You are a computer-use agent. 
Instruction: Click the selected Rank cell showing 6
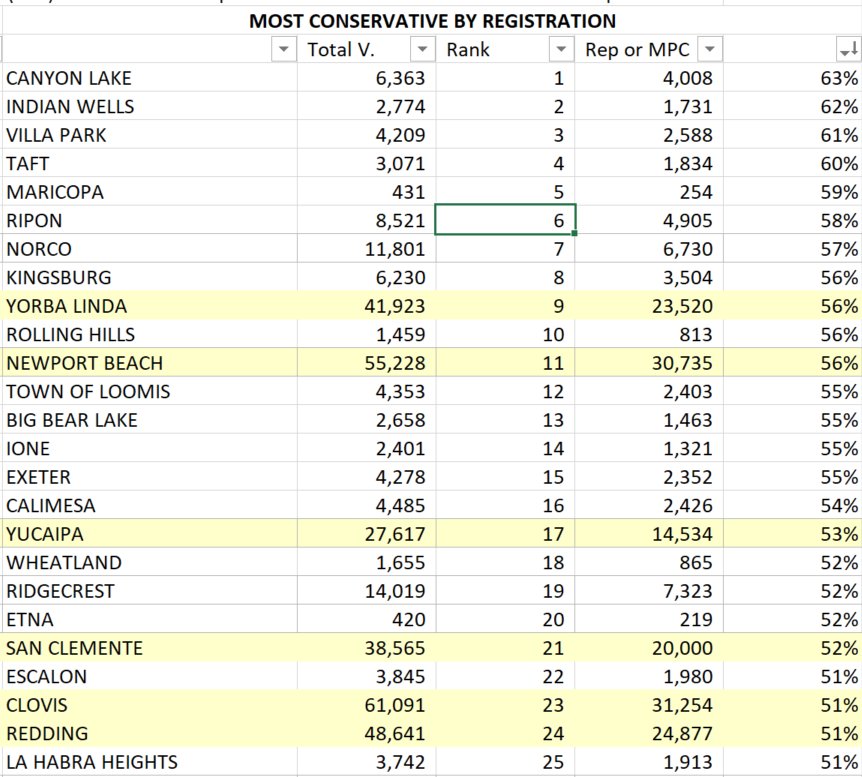[505, 221]
